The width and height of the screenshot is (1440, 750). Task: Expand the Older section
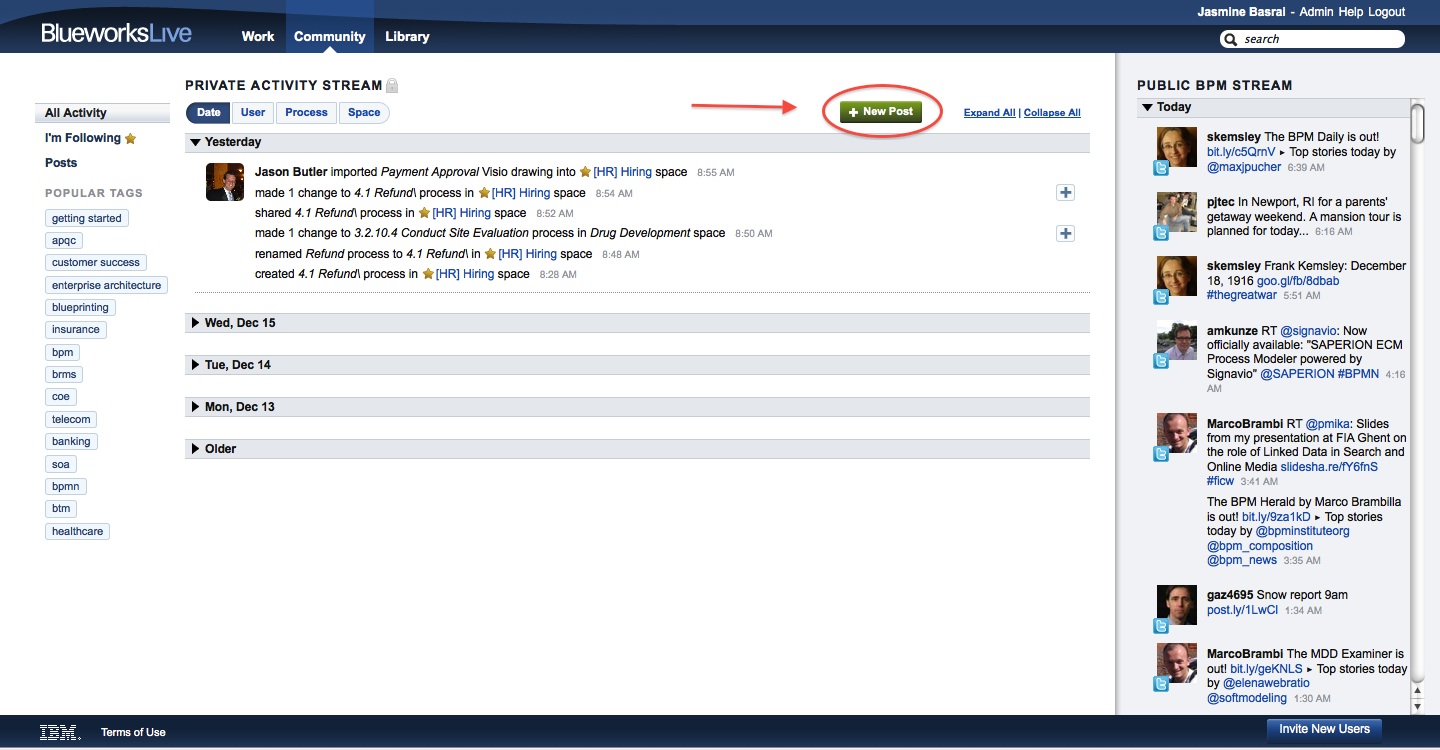(x=196, y=449)
